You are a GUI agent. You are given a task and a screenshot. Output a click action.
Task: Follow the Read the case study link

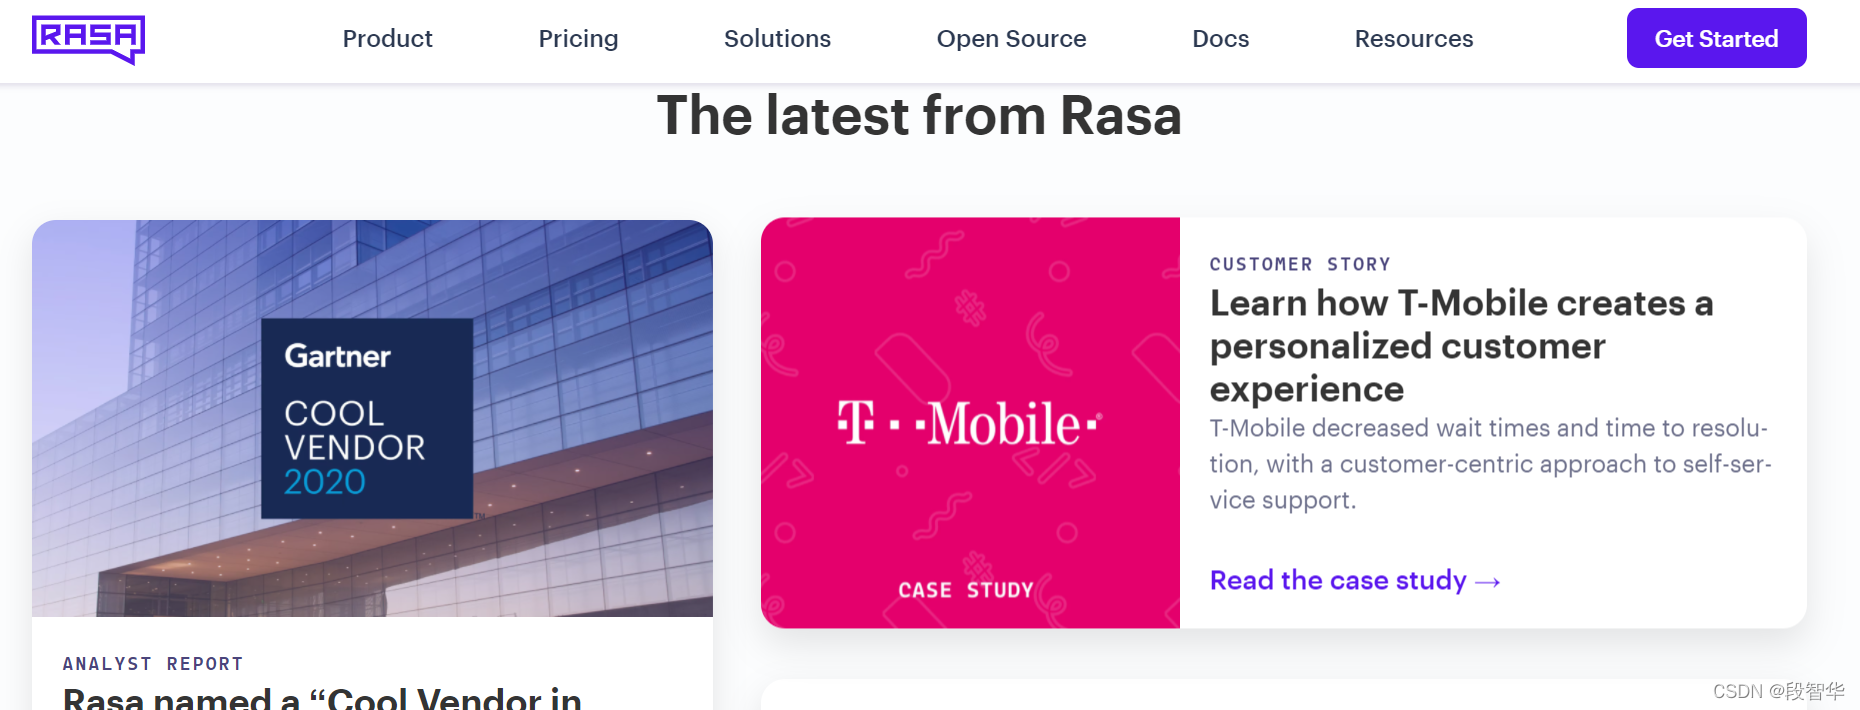(x=1340, y=580)
